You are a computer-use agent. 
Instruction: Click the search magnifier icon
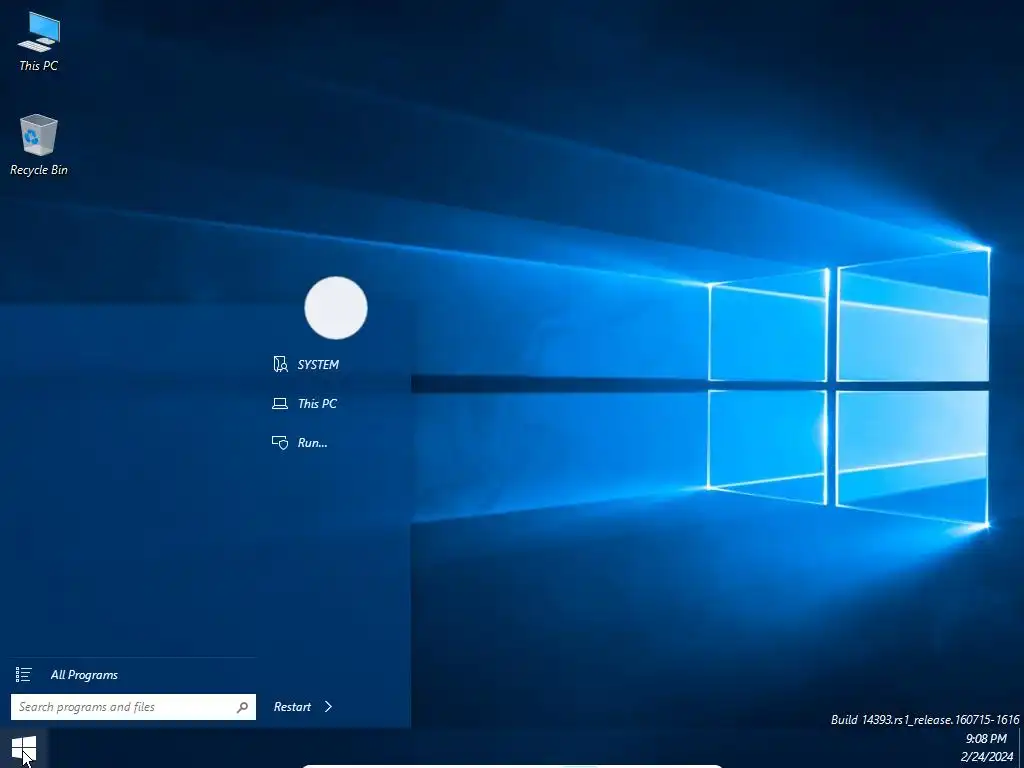click(x=242, y=707)
